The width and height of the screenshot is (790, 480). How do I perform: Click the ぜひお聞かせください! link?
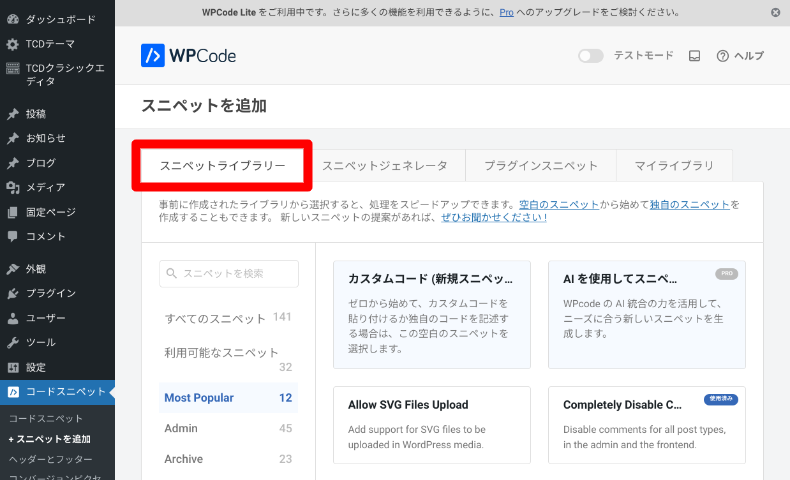494,218
